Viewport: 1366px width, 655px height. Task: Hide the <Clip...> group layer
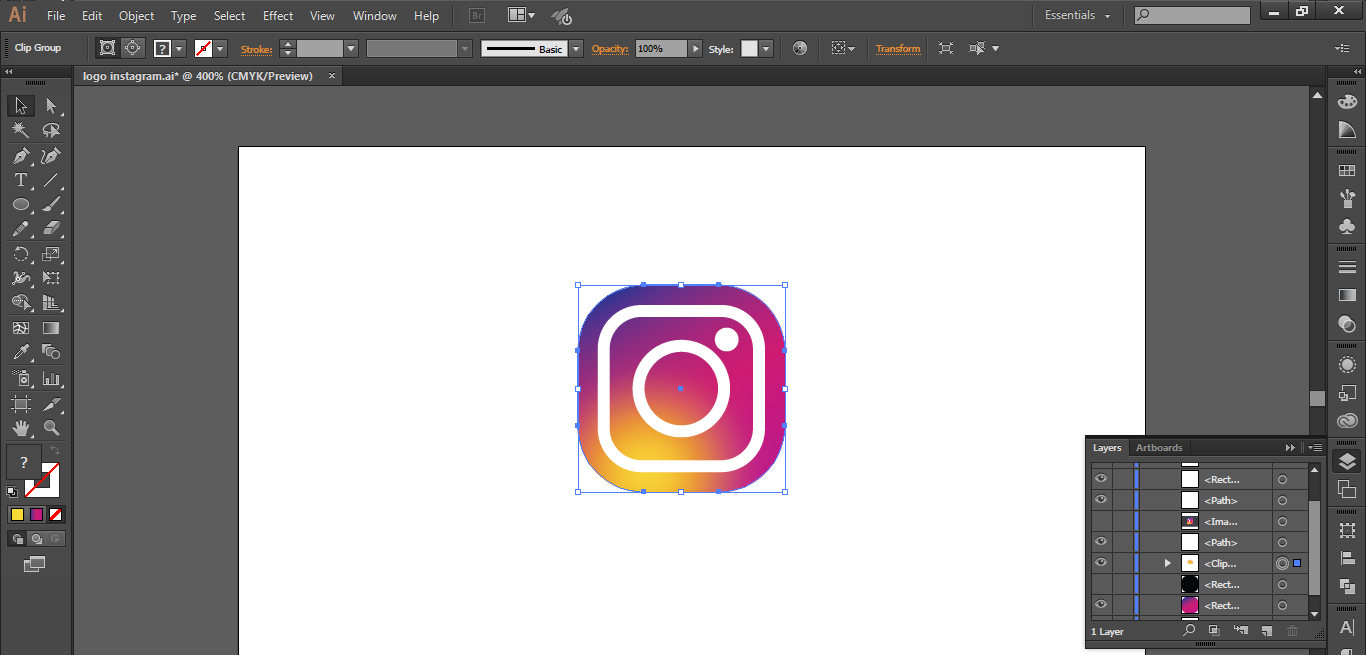tap(1101, 563)
